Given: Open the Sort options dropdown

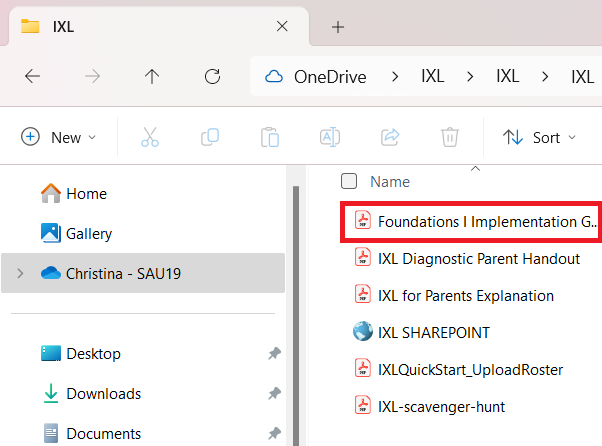Looking at the screenshot, I should pos(539,137).
